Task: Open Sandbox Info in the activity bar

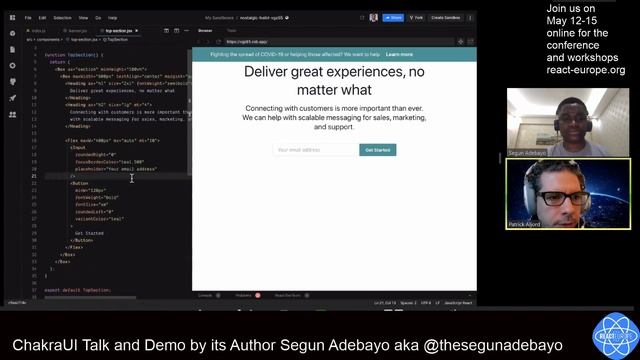Action: 13,33
